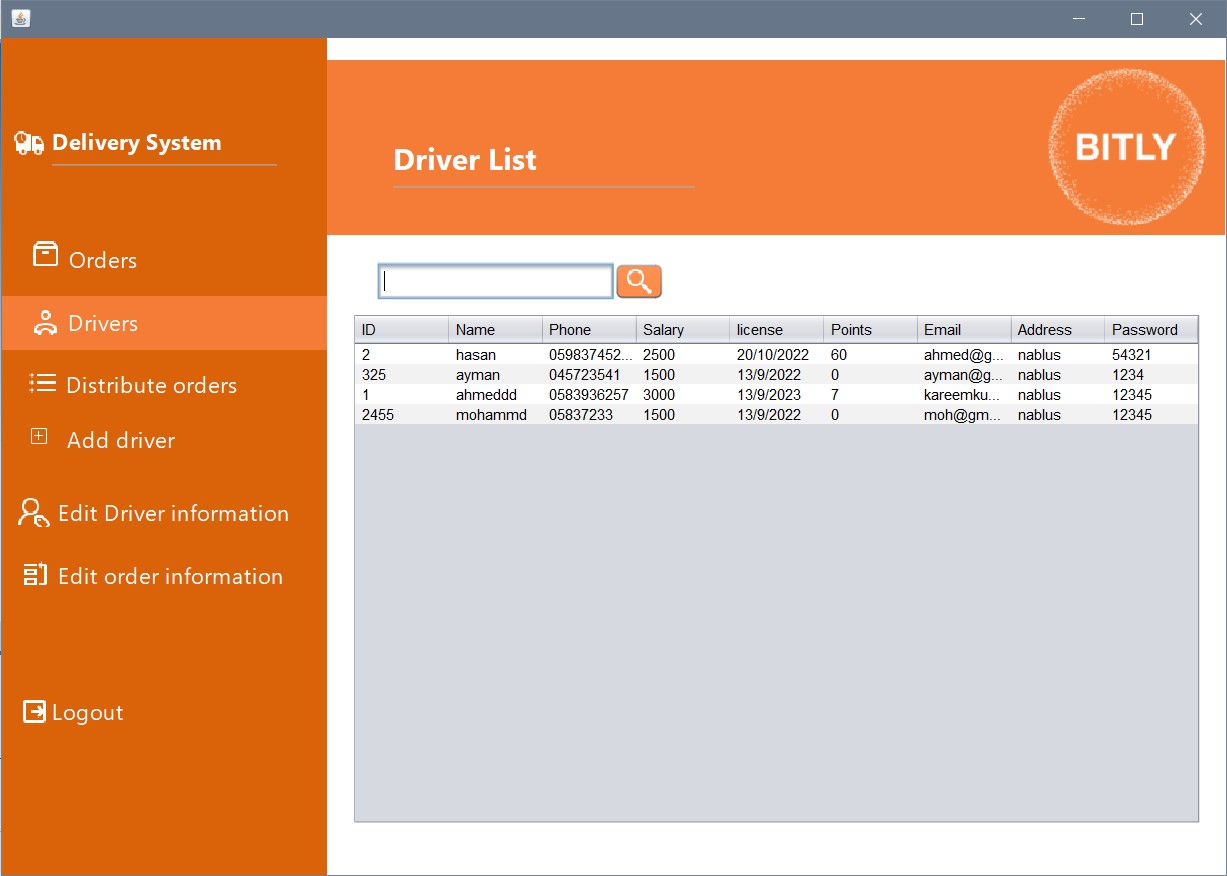Click the ID column header

pyautogui.click(x=402, y=329)
